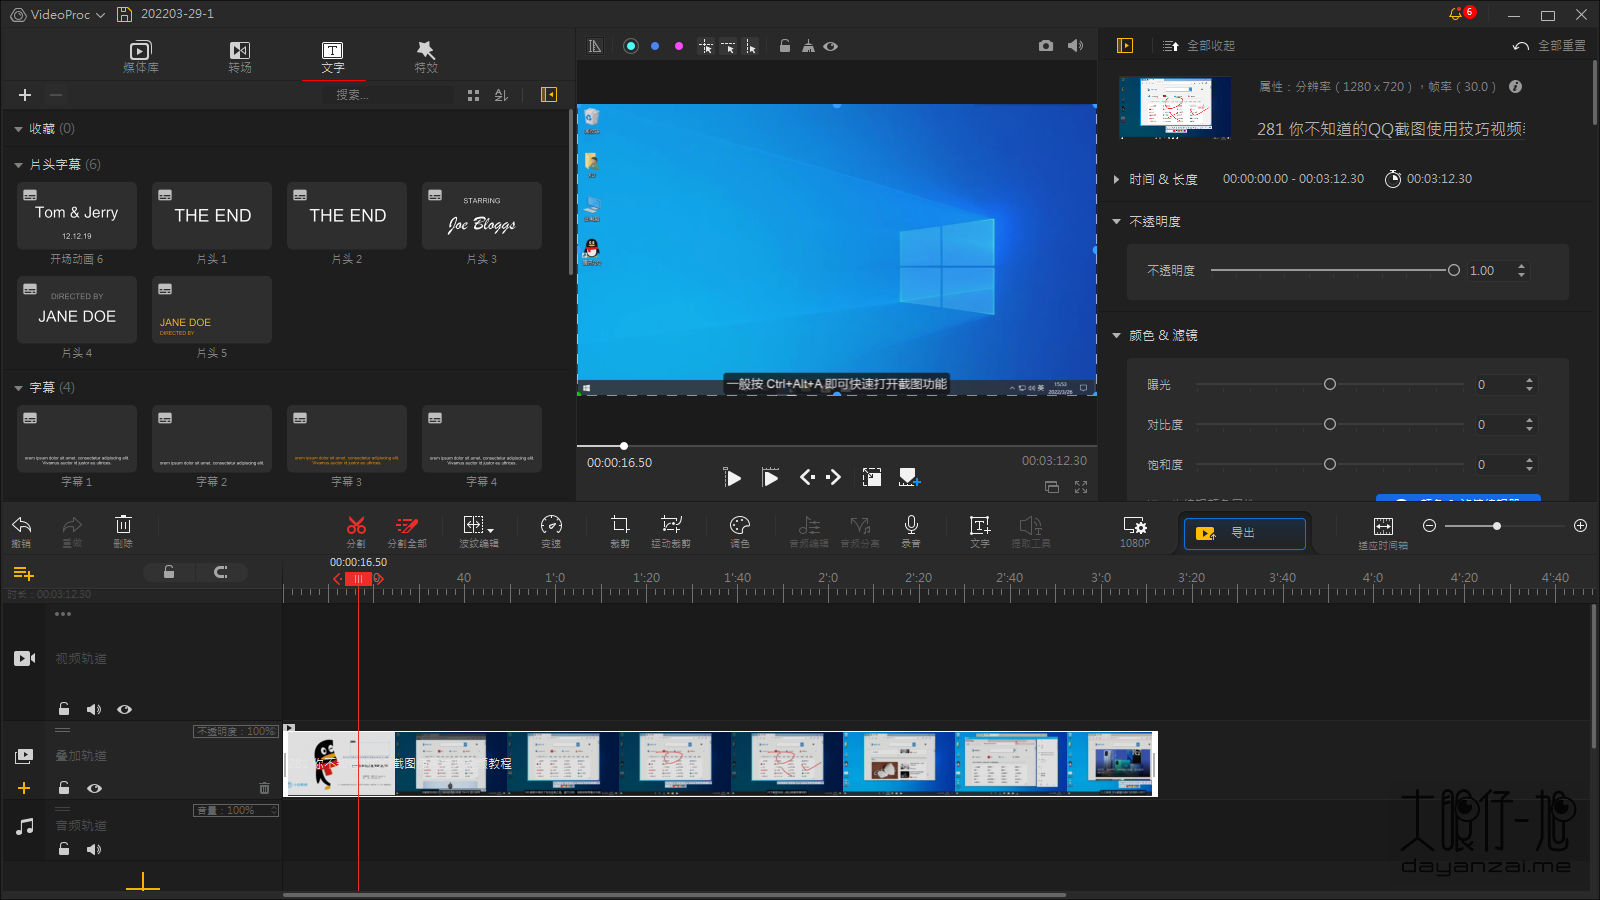Select the 片头 1 THE END template
1600x900 pixels.
coord(212,215)
